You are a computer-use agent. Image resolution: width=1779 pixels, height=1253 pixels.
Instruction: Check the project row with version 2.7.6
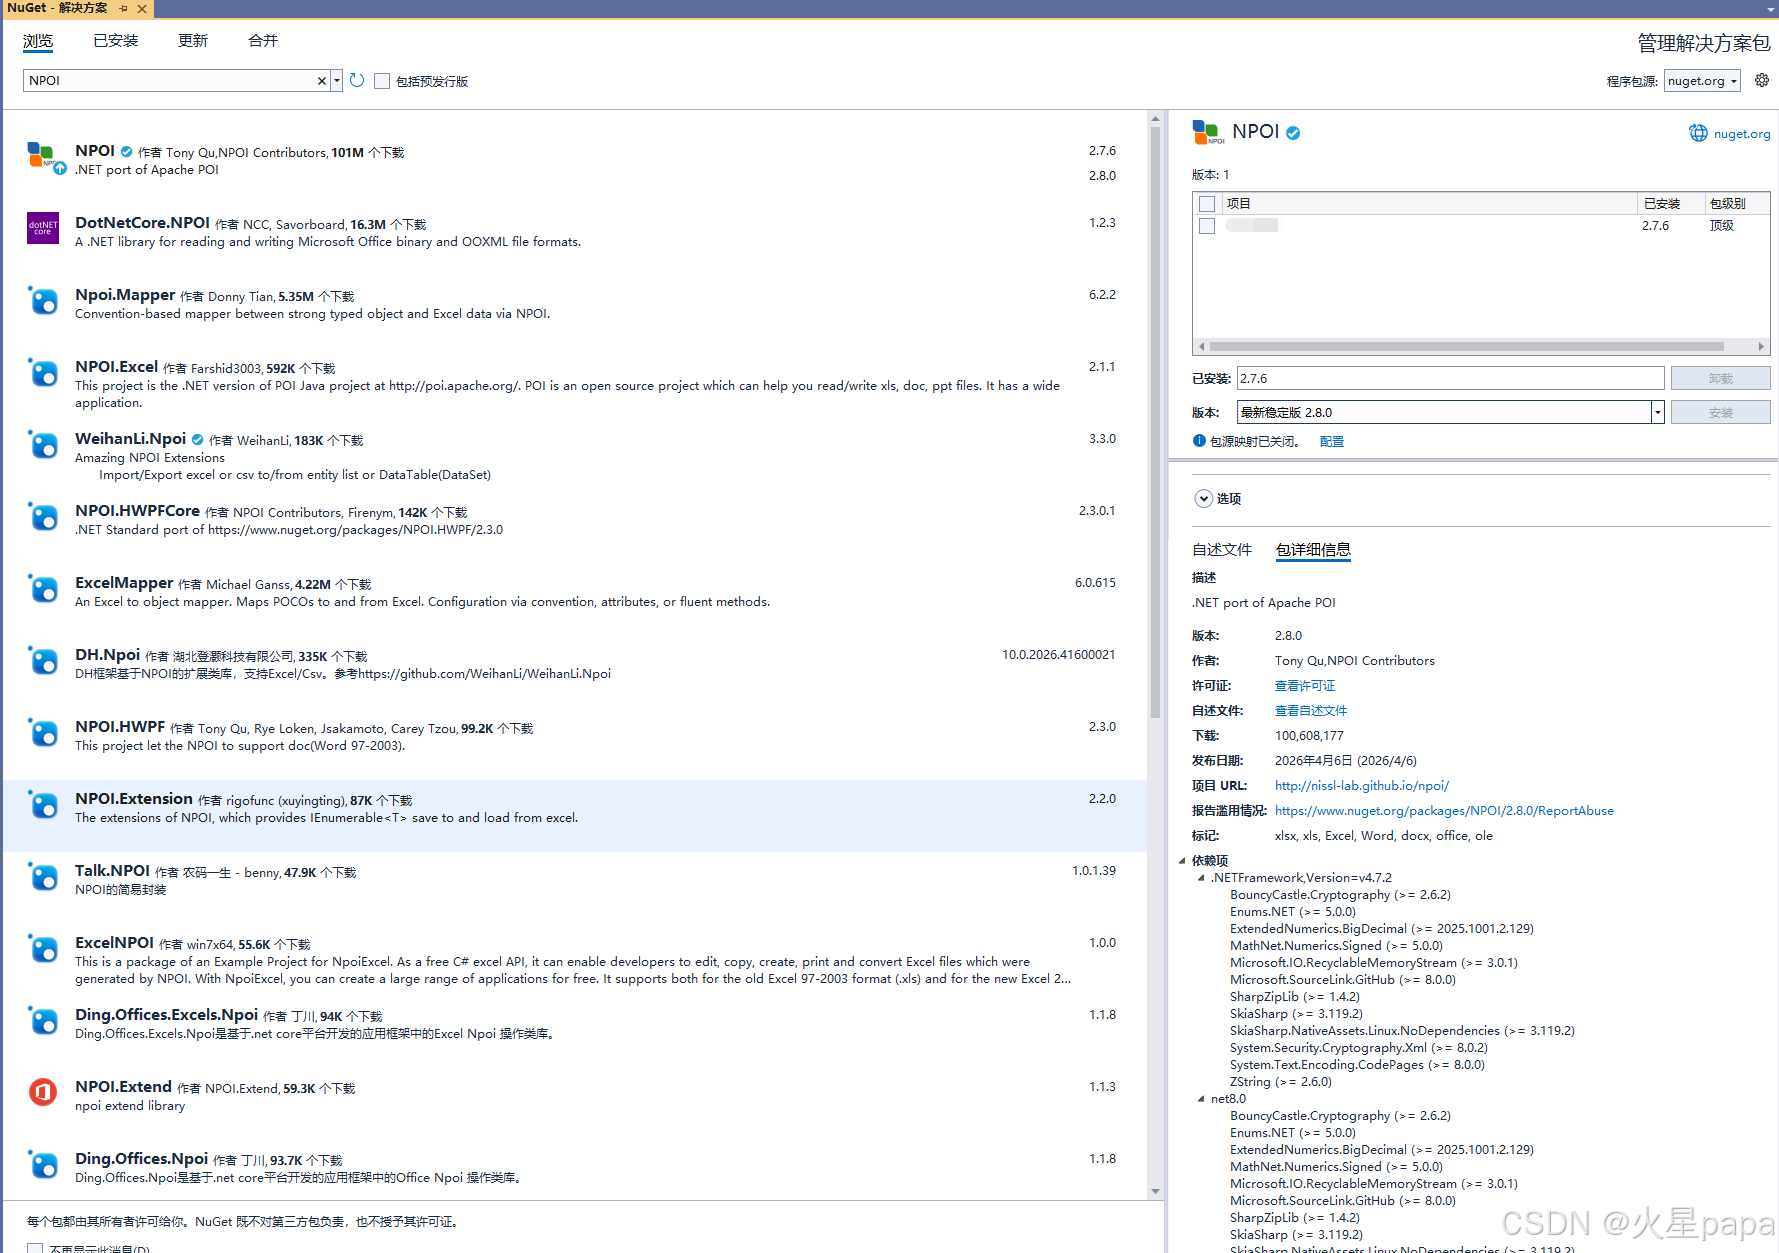point(1207,226)
